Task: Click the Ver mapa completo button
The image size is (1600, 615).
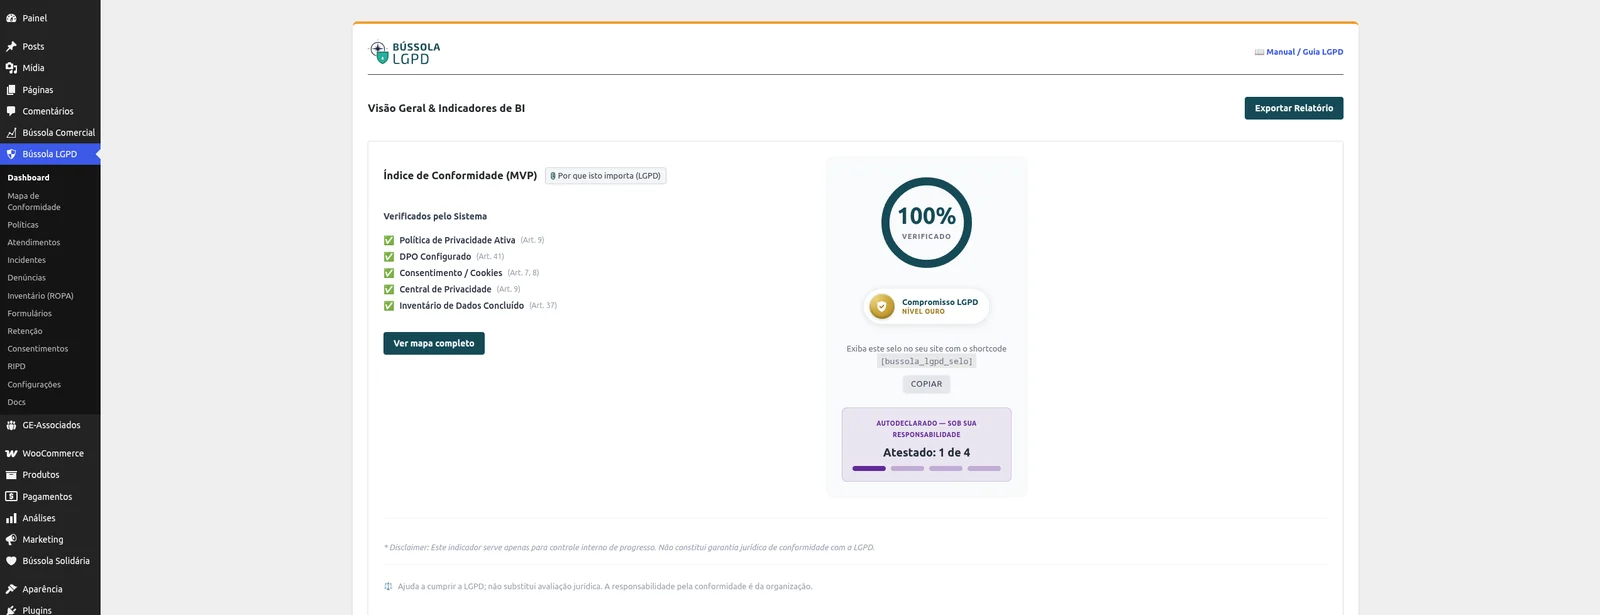Action: pyautogui.click(x=434, y=343)
